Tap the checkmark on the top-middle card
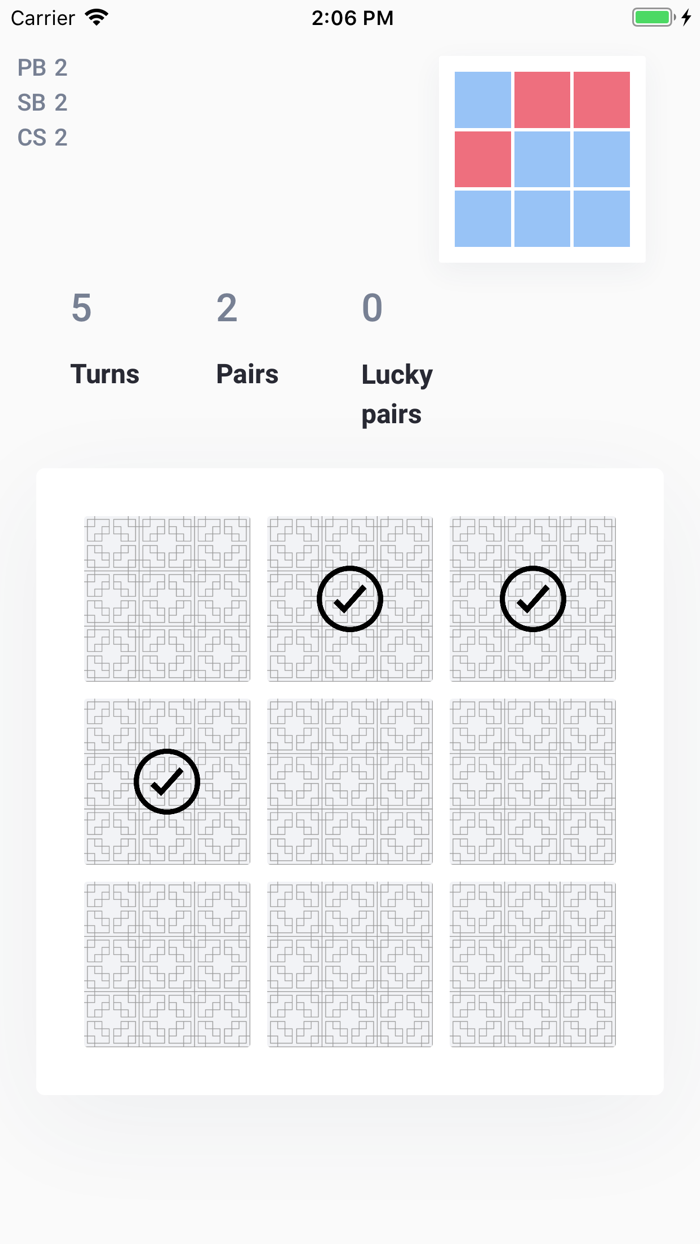The image size is (700, 1244). tap(350, 599)
